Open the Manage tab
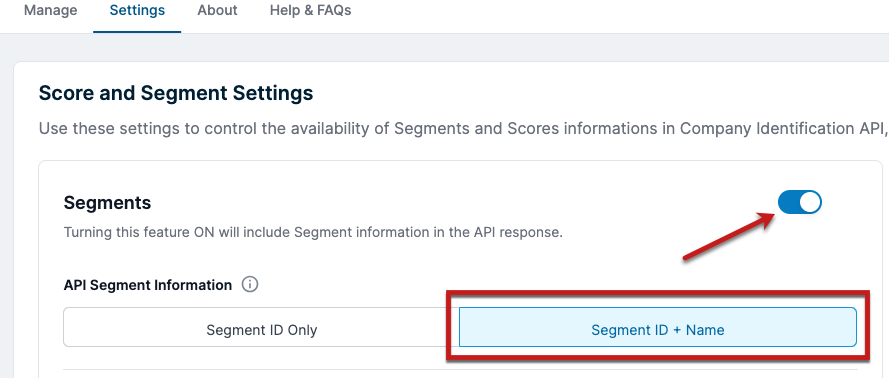Viewport: 889px width, 378px height. tap(50, 10)
